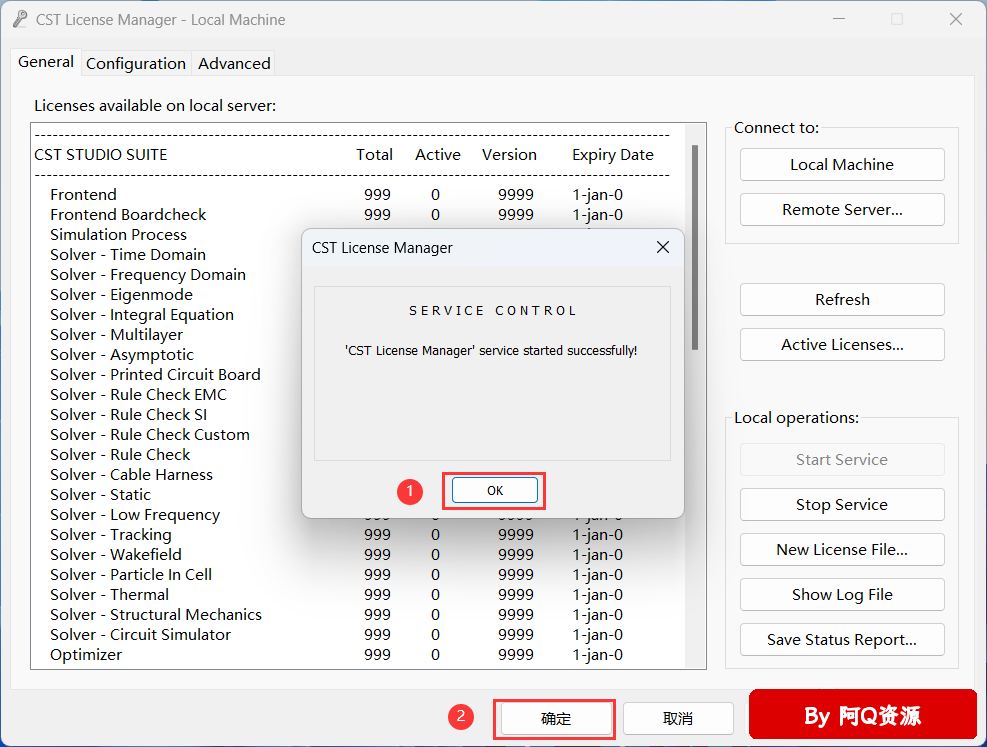Screen dimensions: 987x747
Task: Click the "Solver - Particle In Cell" entry
Action: tap(131, 575)
